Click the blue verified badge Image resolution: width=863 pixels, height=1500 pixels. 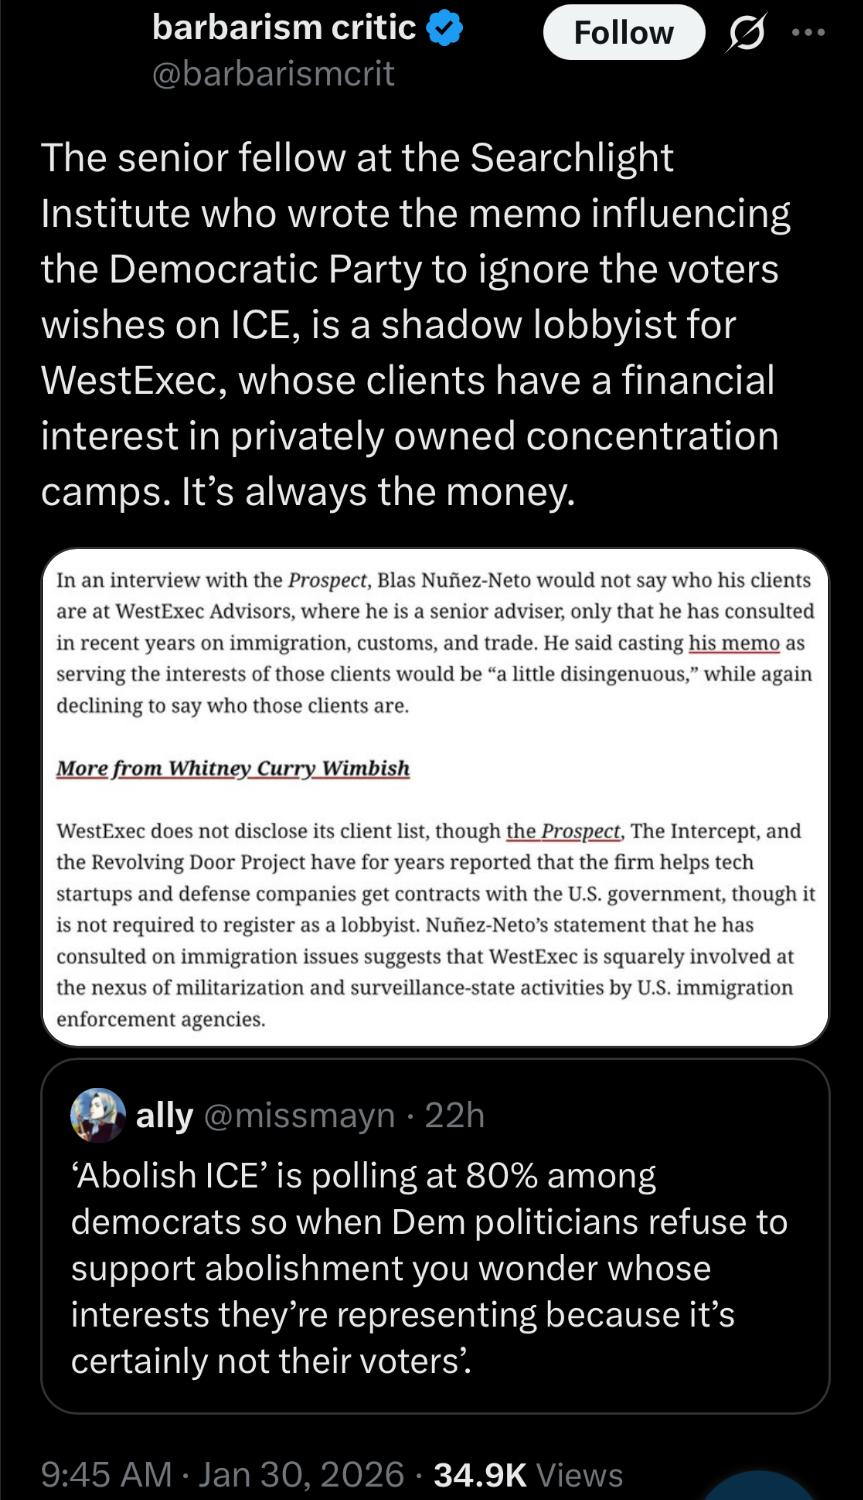click(445, 29)
